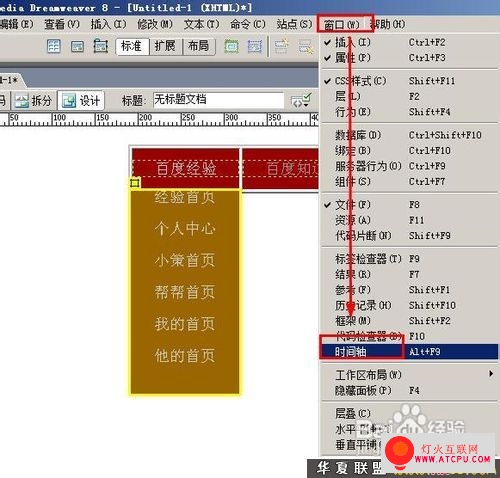Click the draw layer icon

coord(101,46)
